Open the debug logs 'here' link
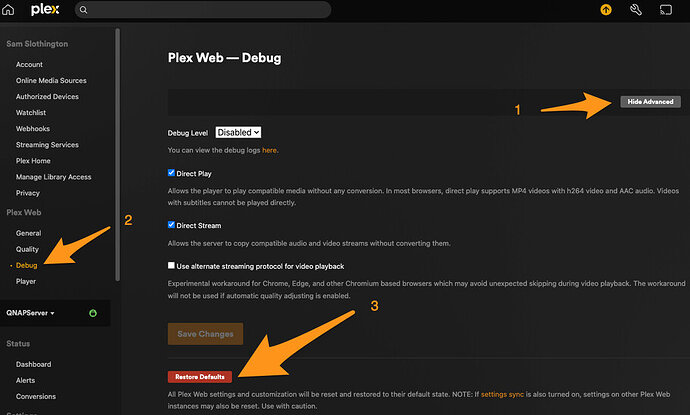Image resolution: width=690 pixels, height=415 pixels. pos(269,150)
